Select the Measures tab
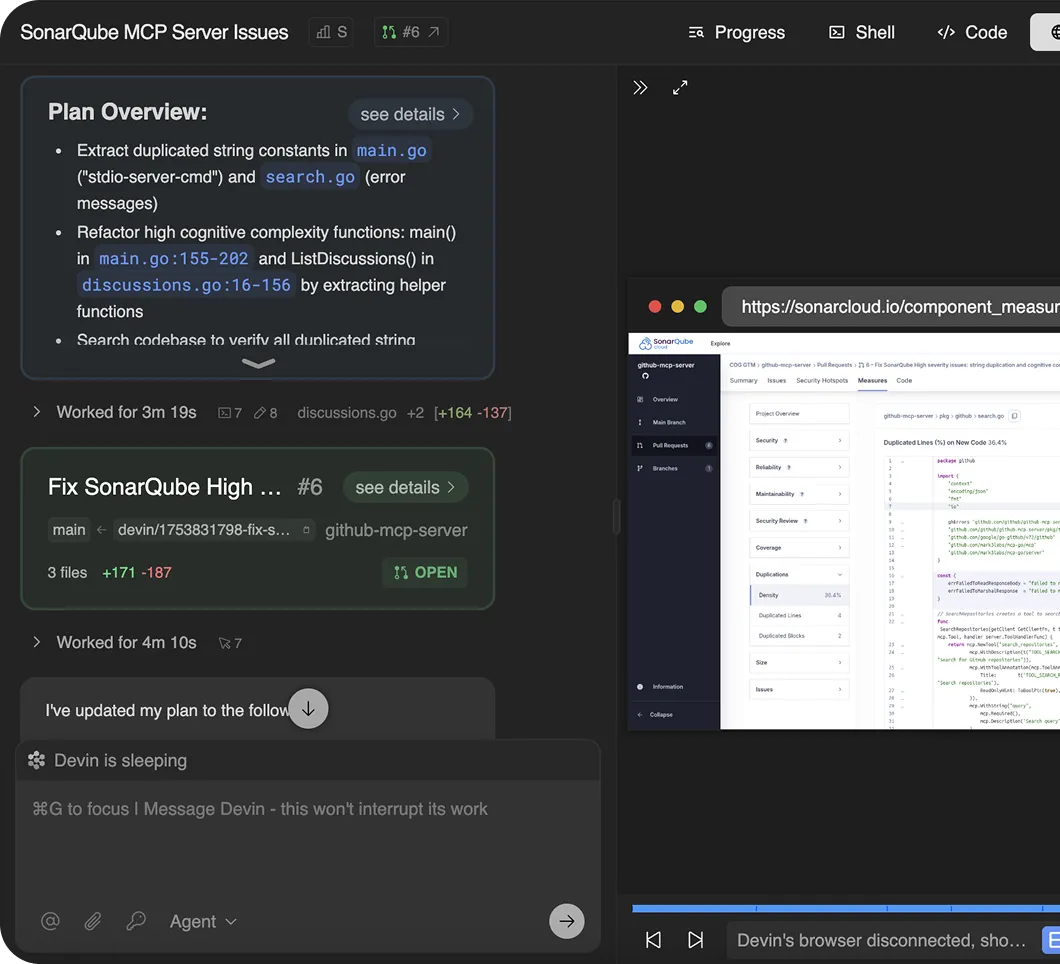Viewport: 1060px width, 964px height. (x=872, y=381)
